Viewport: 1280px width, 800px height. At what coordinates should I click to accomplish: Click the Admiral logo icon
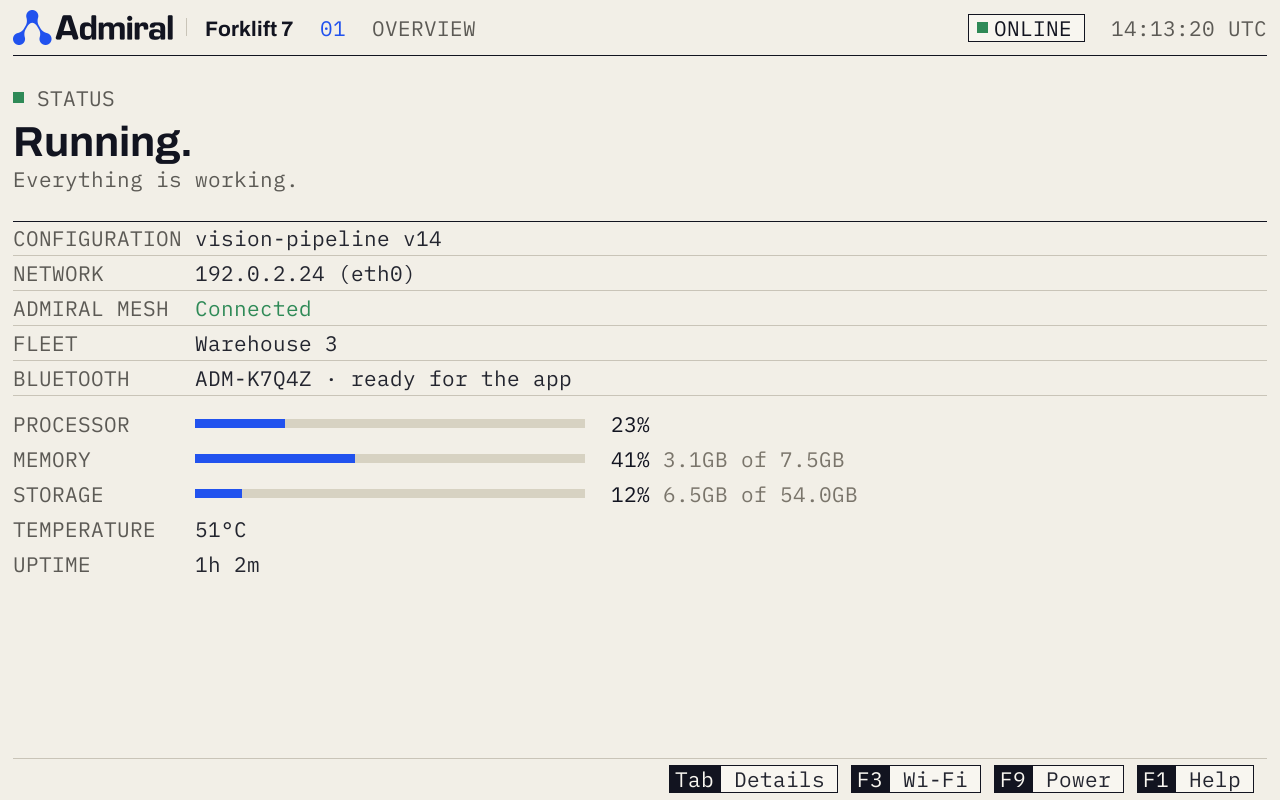32,28
